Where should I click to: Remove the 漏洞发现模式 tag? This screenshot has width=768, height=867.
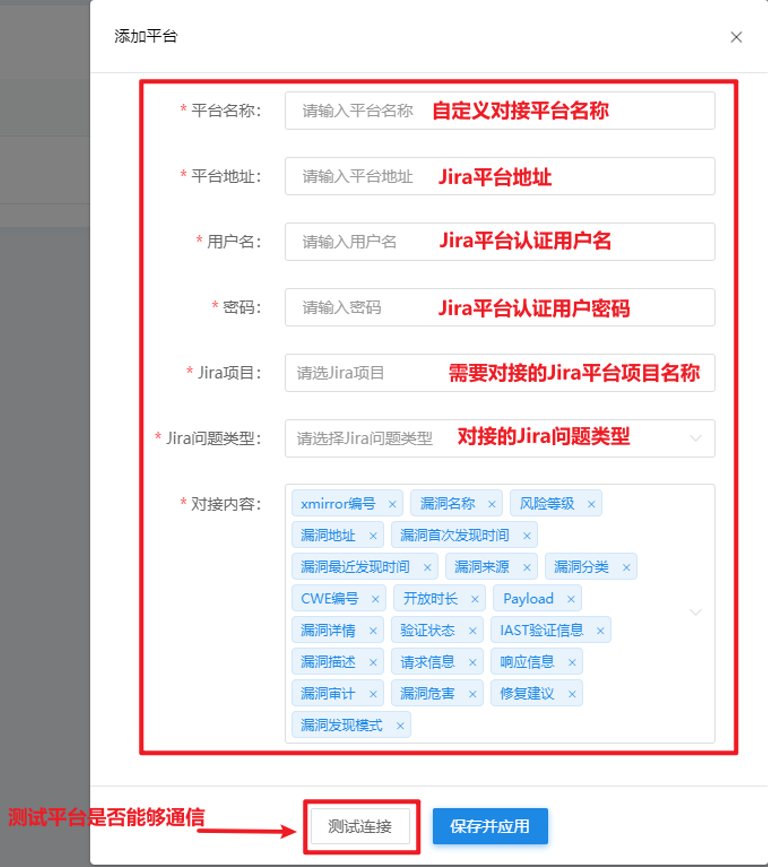click(400, 725)
